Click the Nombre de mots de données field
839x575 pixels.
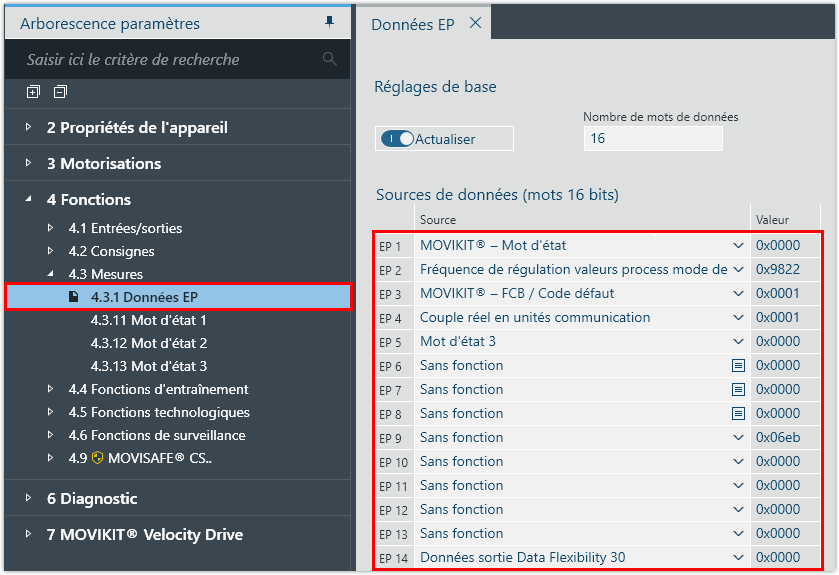point(652,139)
